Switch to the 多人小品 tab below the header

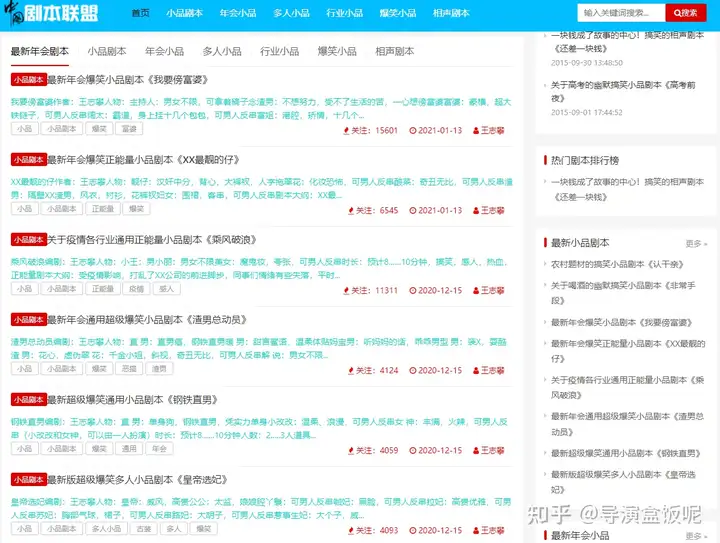click(222, 51)
